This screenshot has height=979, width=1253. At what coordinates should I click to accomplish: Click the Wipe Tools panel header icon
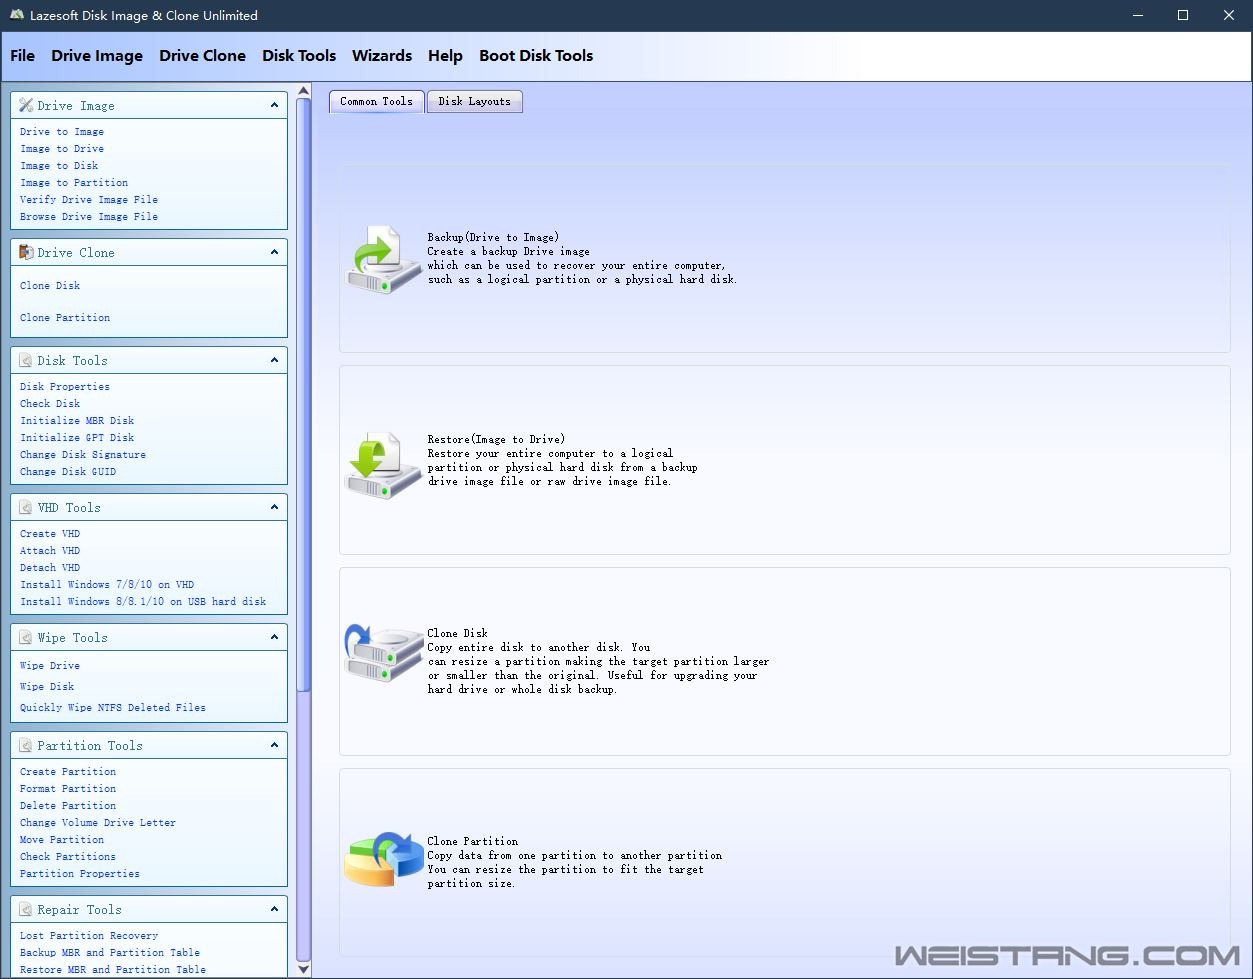pos(26,637)
